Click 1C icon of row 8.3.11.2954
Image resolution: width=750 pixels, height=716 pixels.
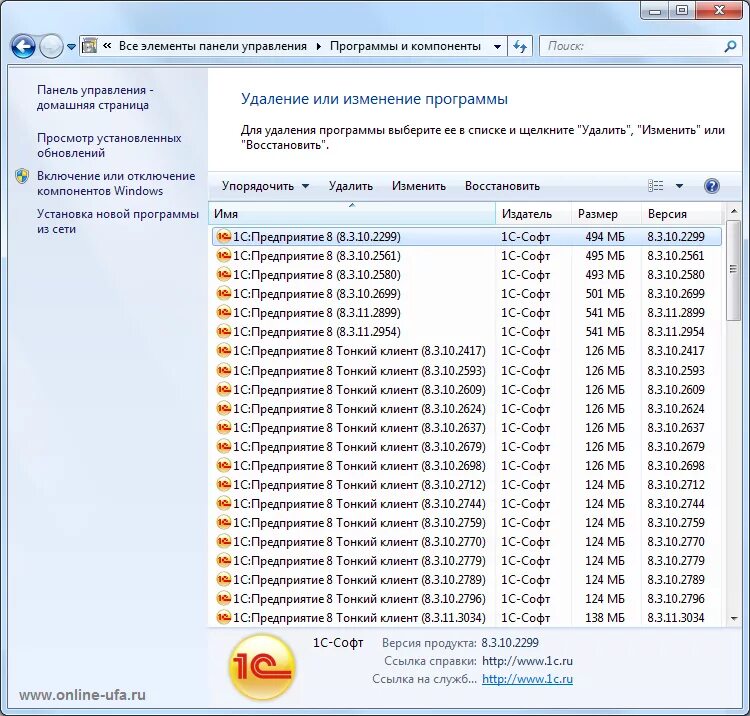click(223, 331)
